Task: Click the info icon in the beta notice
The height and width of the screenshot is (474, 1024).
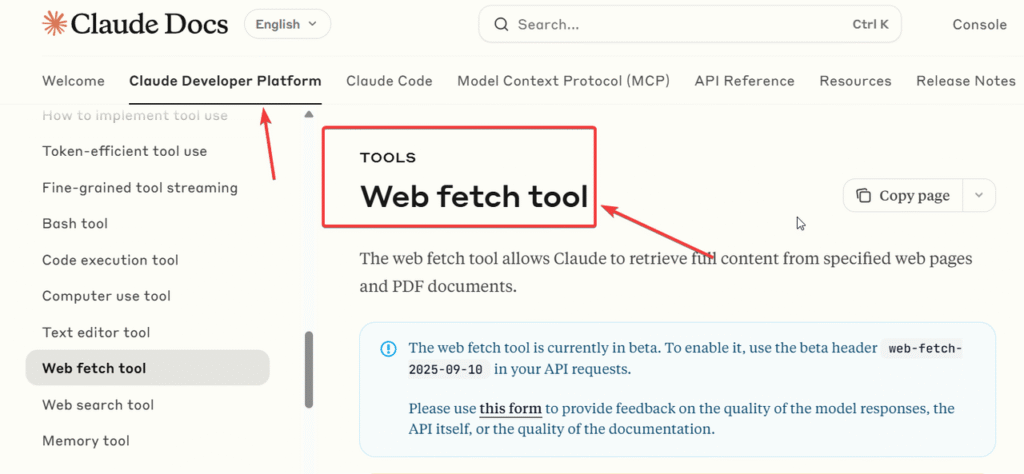Action: [x=388, y=349]
